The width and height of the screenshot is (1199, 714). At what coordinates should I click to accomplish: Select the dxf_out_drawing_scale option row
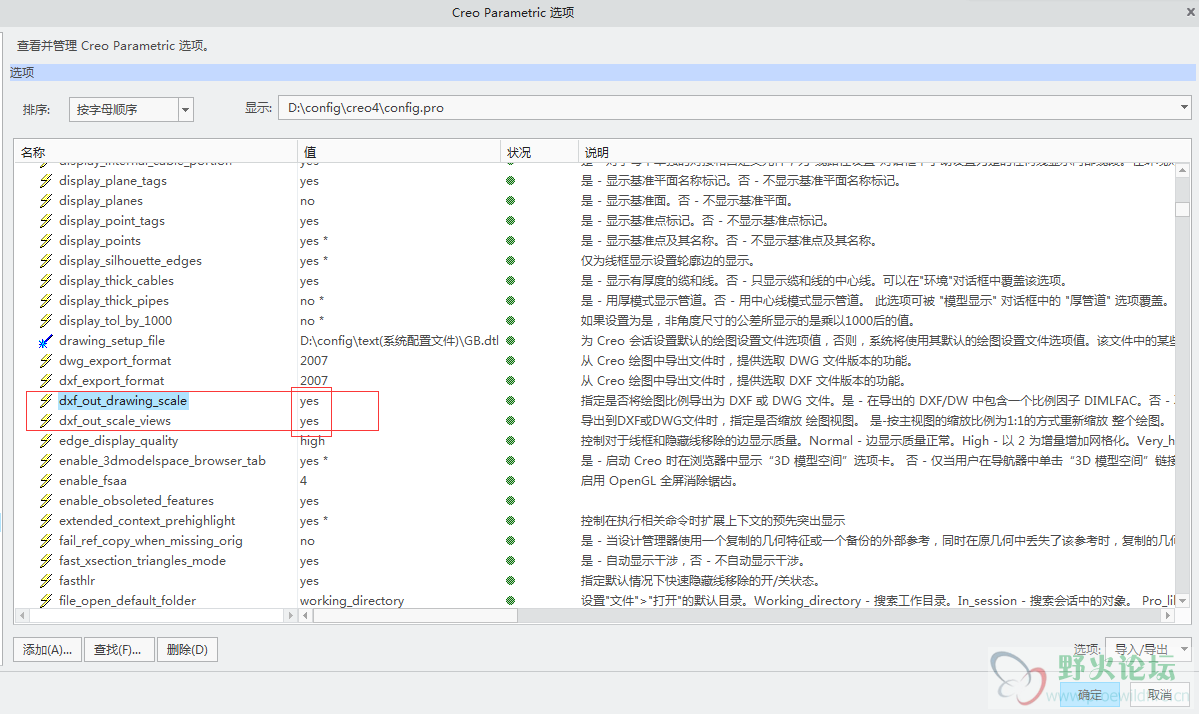pos(122,401)
